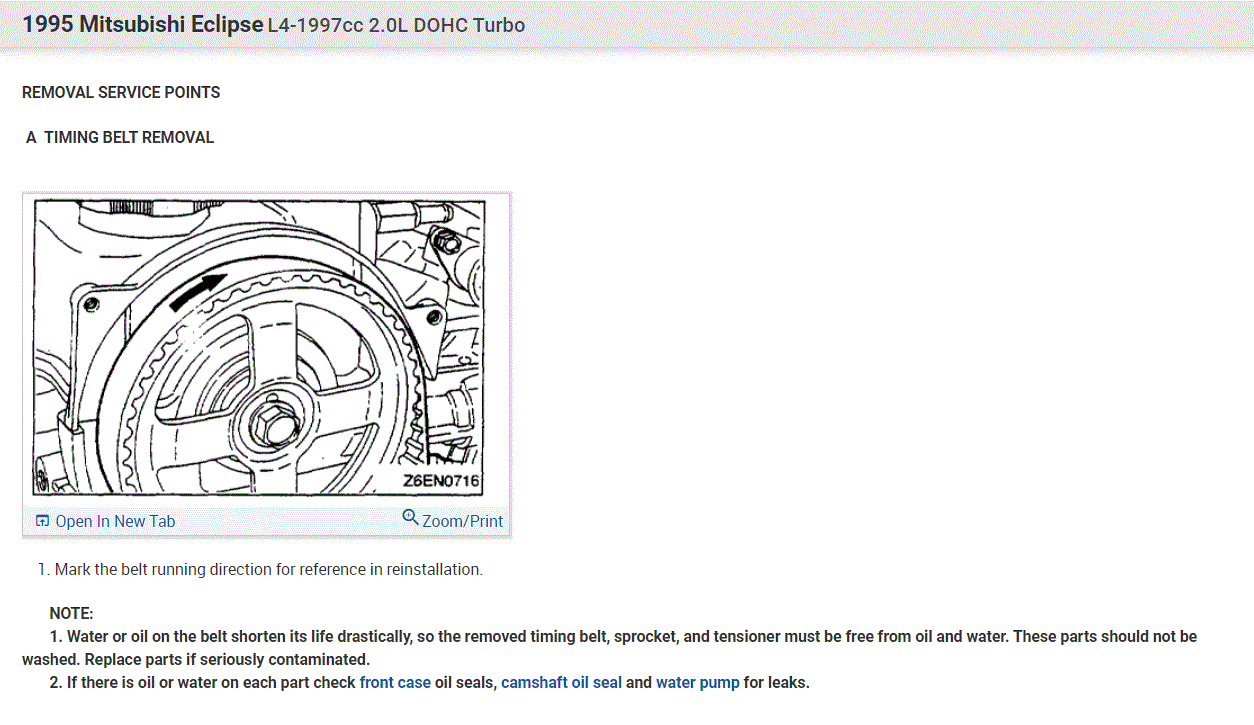Open the timing belt diagram in new tab
Image resolution: width=1254 pixels, height=725 pixels.
pyautogui.click(x=115, y=521)
